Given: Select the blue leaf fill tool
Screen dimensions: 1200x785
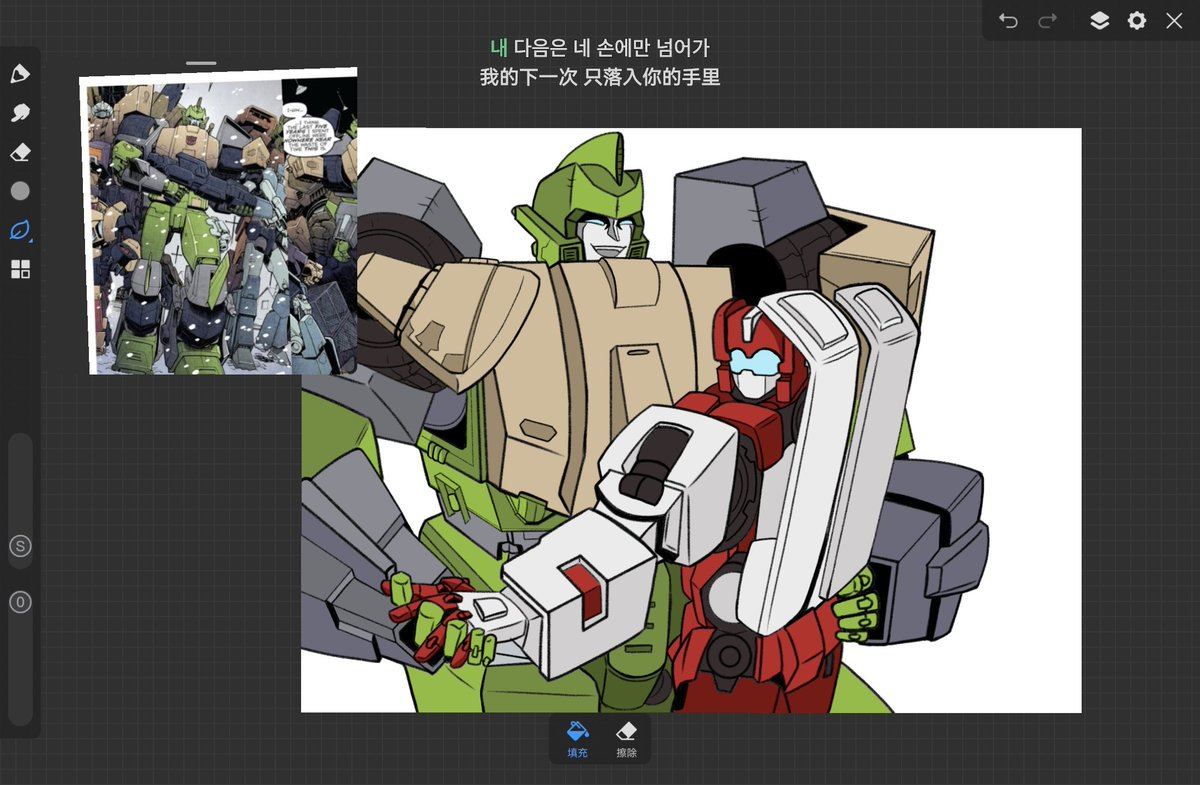Looking at the screenshot, I should point(20,230).
